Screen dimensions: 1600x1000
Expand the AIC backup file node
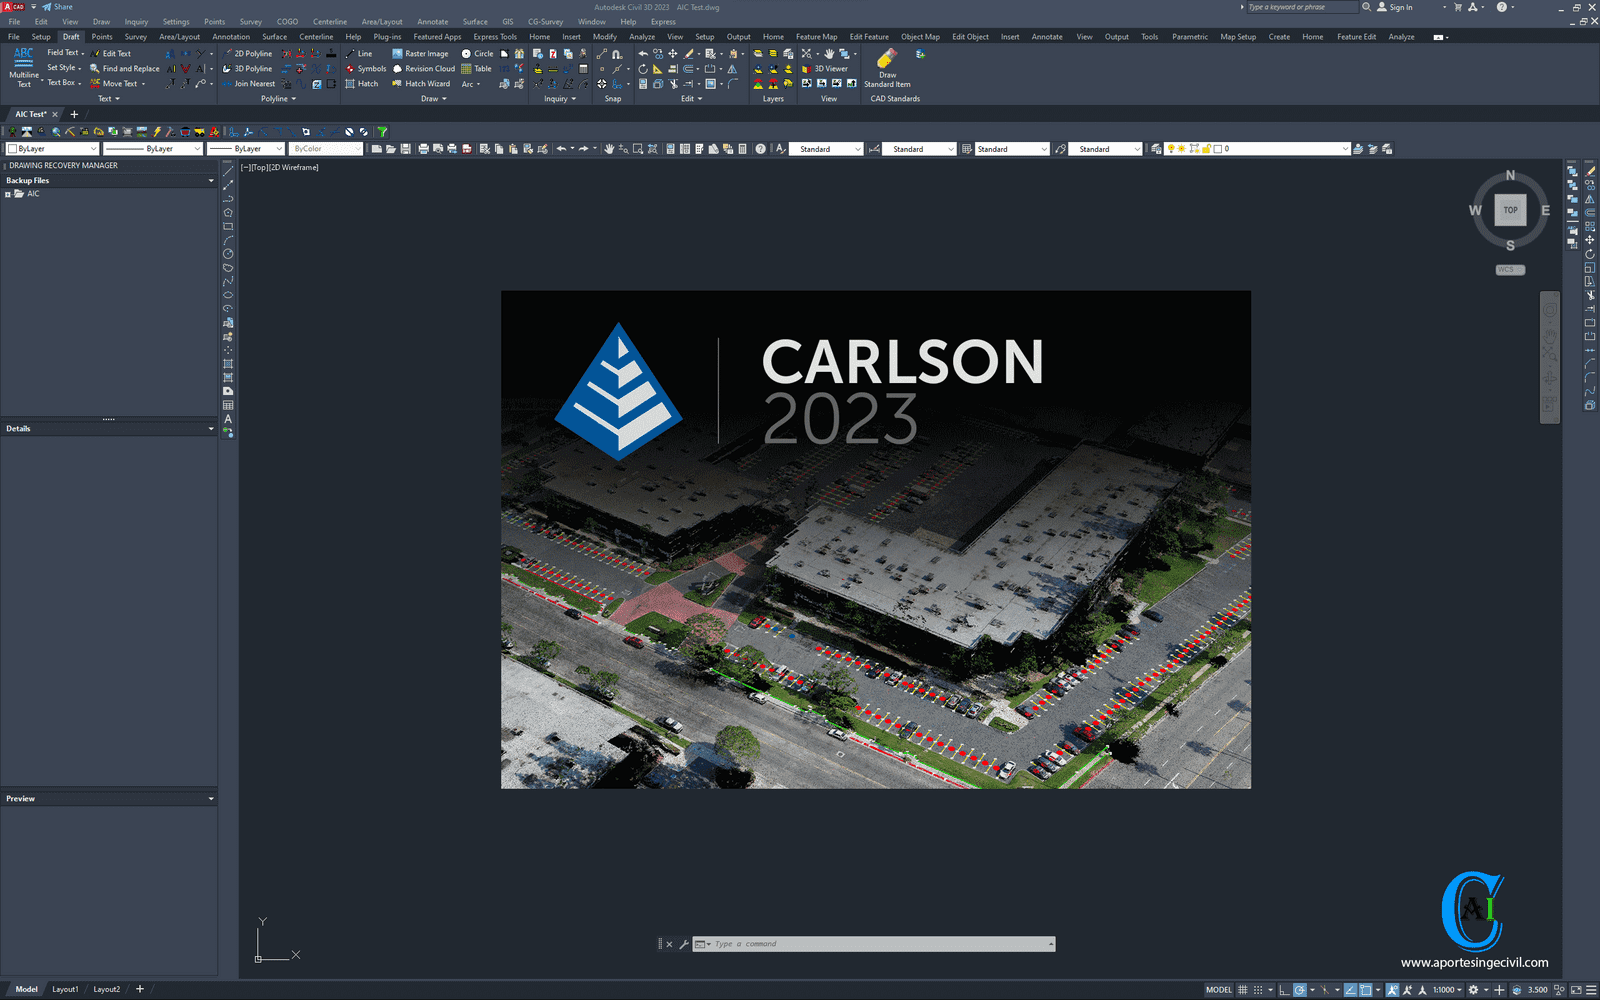tap(8, 194)
